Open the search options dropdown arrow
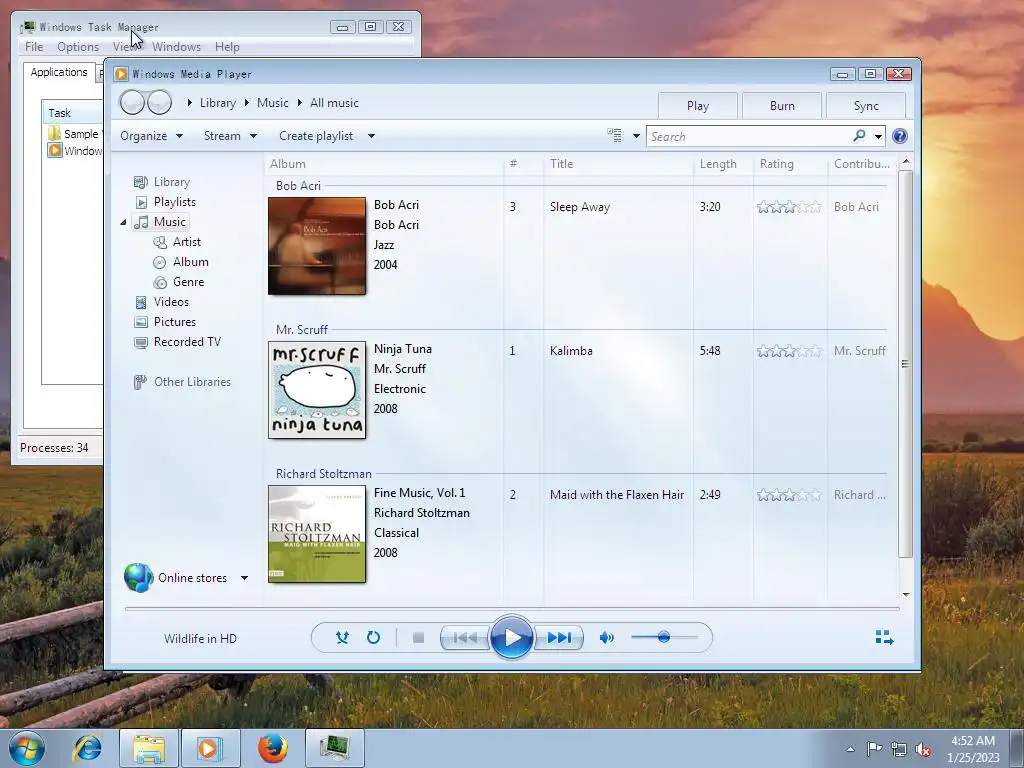 pyautogui.click(x=878, y=136)
